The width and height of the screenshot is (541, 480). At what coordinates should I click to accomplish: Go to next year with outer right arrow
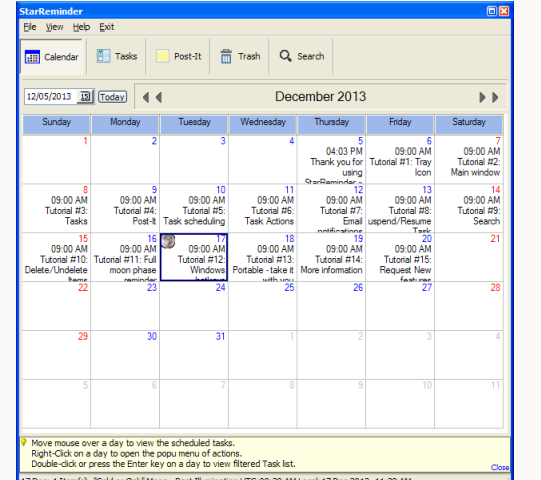coord(495,97)
